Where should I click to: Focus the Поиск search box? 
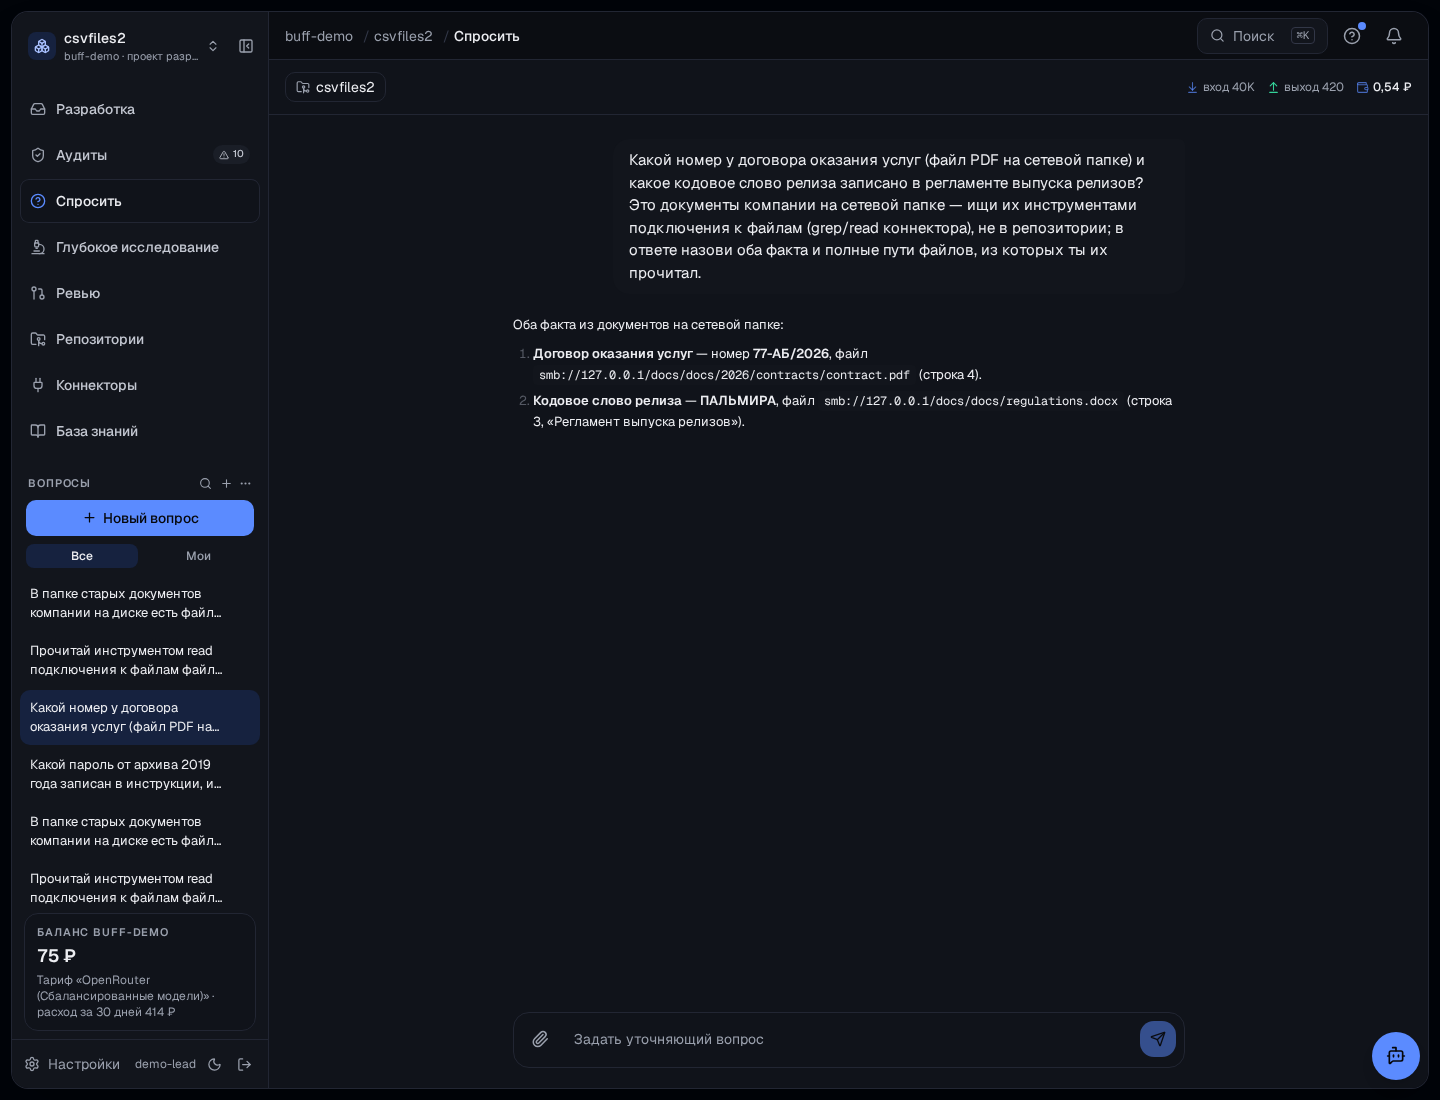coord(1262,36)
